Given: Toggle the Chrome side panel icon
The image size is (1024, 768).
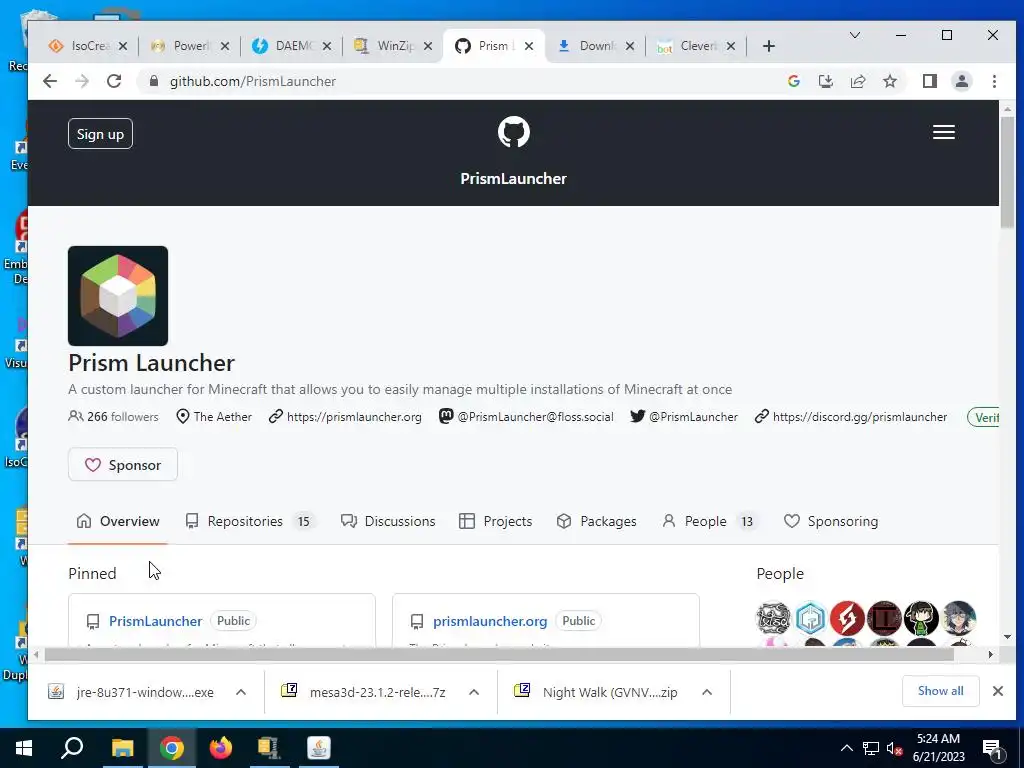Looking at the screenshot, I should (929, 81).
